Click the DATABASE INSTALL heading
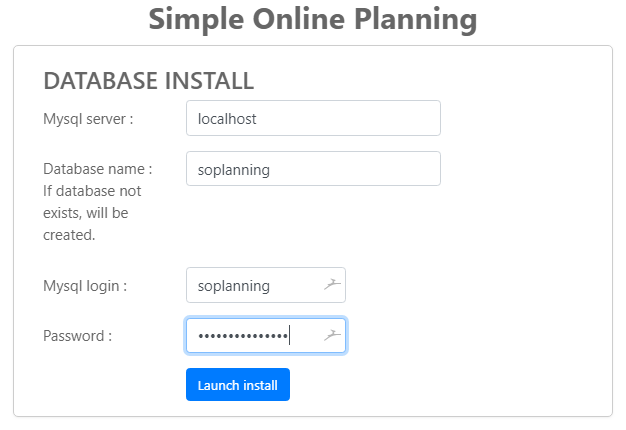Screen dimensions: 626x430 point(148,81)
